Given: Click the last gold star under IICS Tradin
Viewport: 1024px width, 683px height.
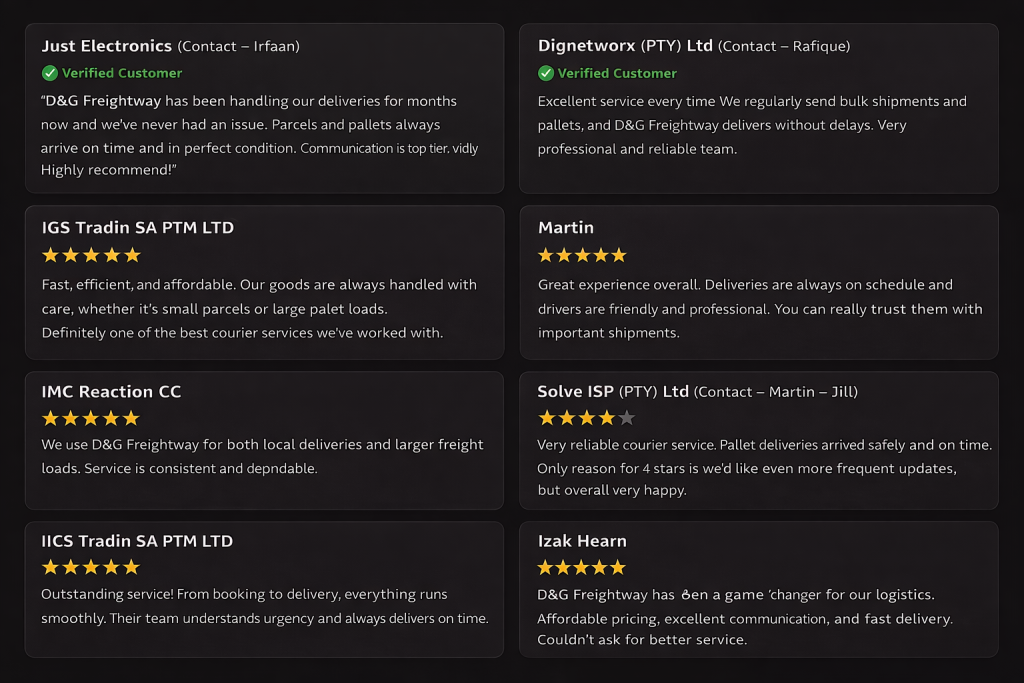Looking at the screenshot, I should pyautogui.click(x=131, y=567).
